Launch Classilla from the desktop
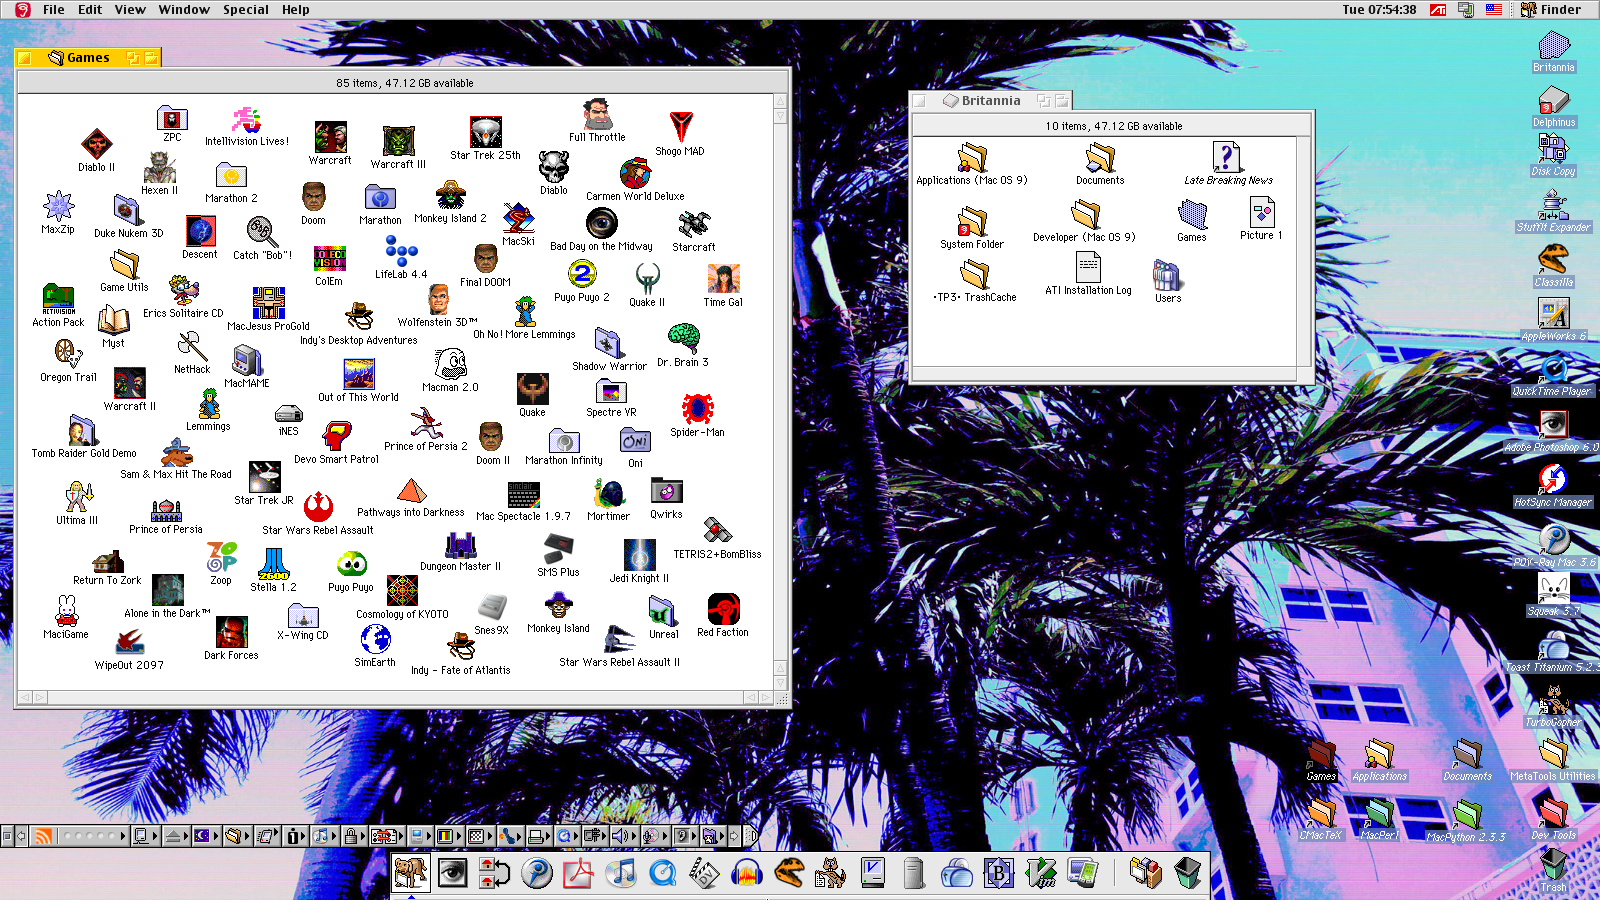The height and width of the screenshot is (900, 1600). point(1553,259)
